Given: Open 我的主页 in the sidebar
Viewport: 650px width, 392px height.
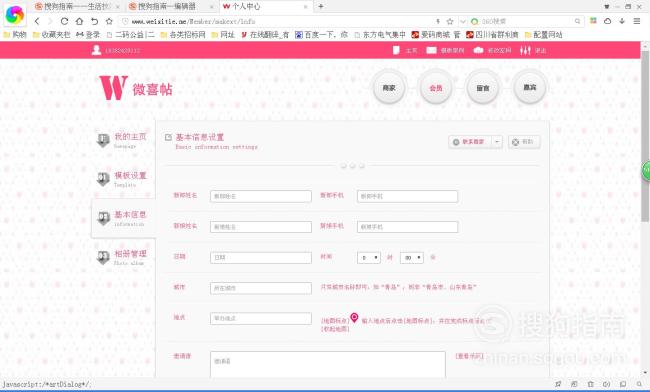Looking at the screenshot, I should point(122,140).
